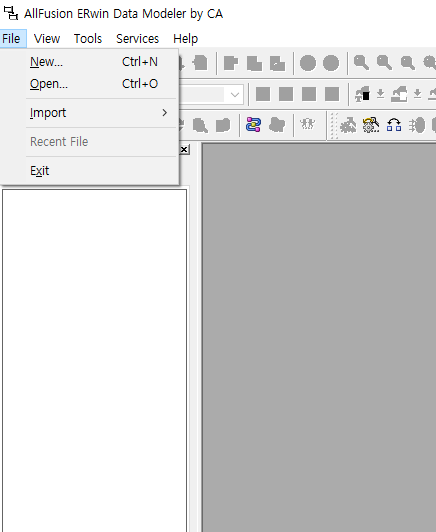Image resolution: width=436 pixels, height=532 pixels.
Task: Click the blue squares with curved arrow icon
Action: (x=394, y=125)
